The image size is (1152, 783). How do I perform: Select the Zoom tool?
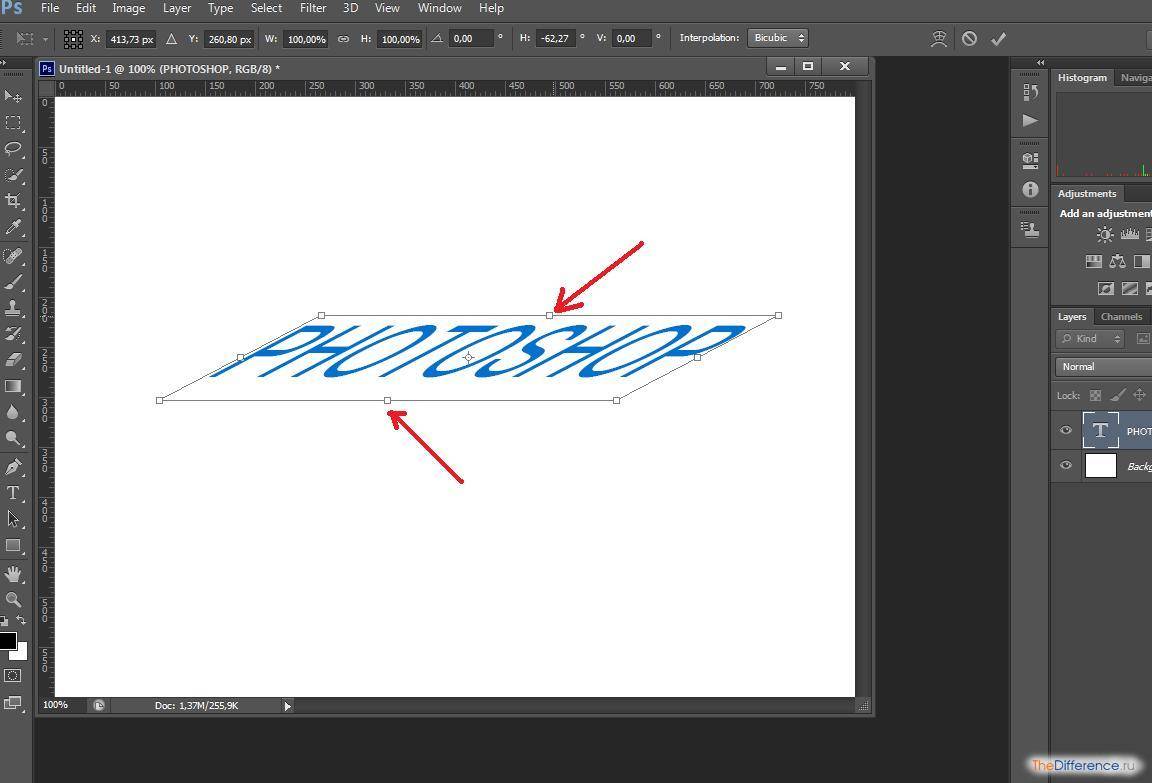pos(13,600)
